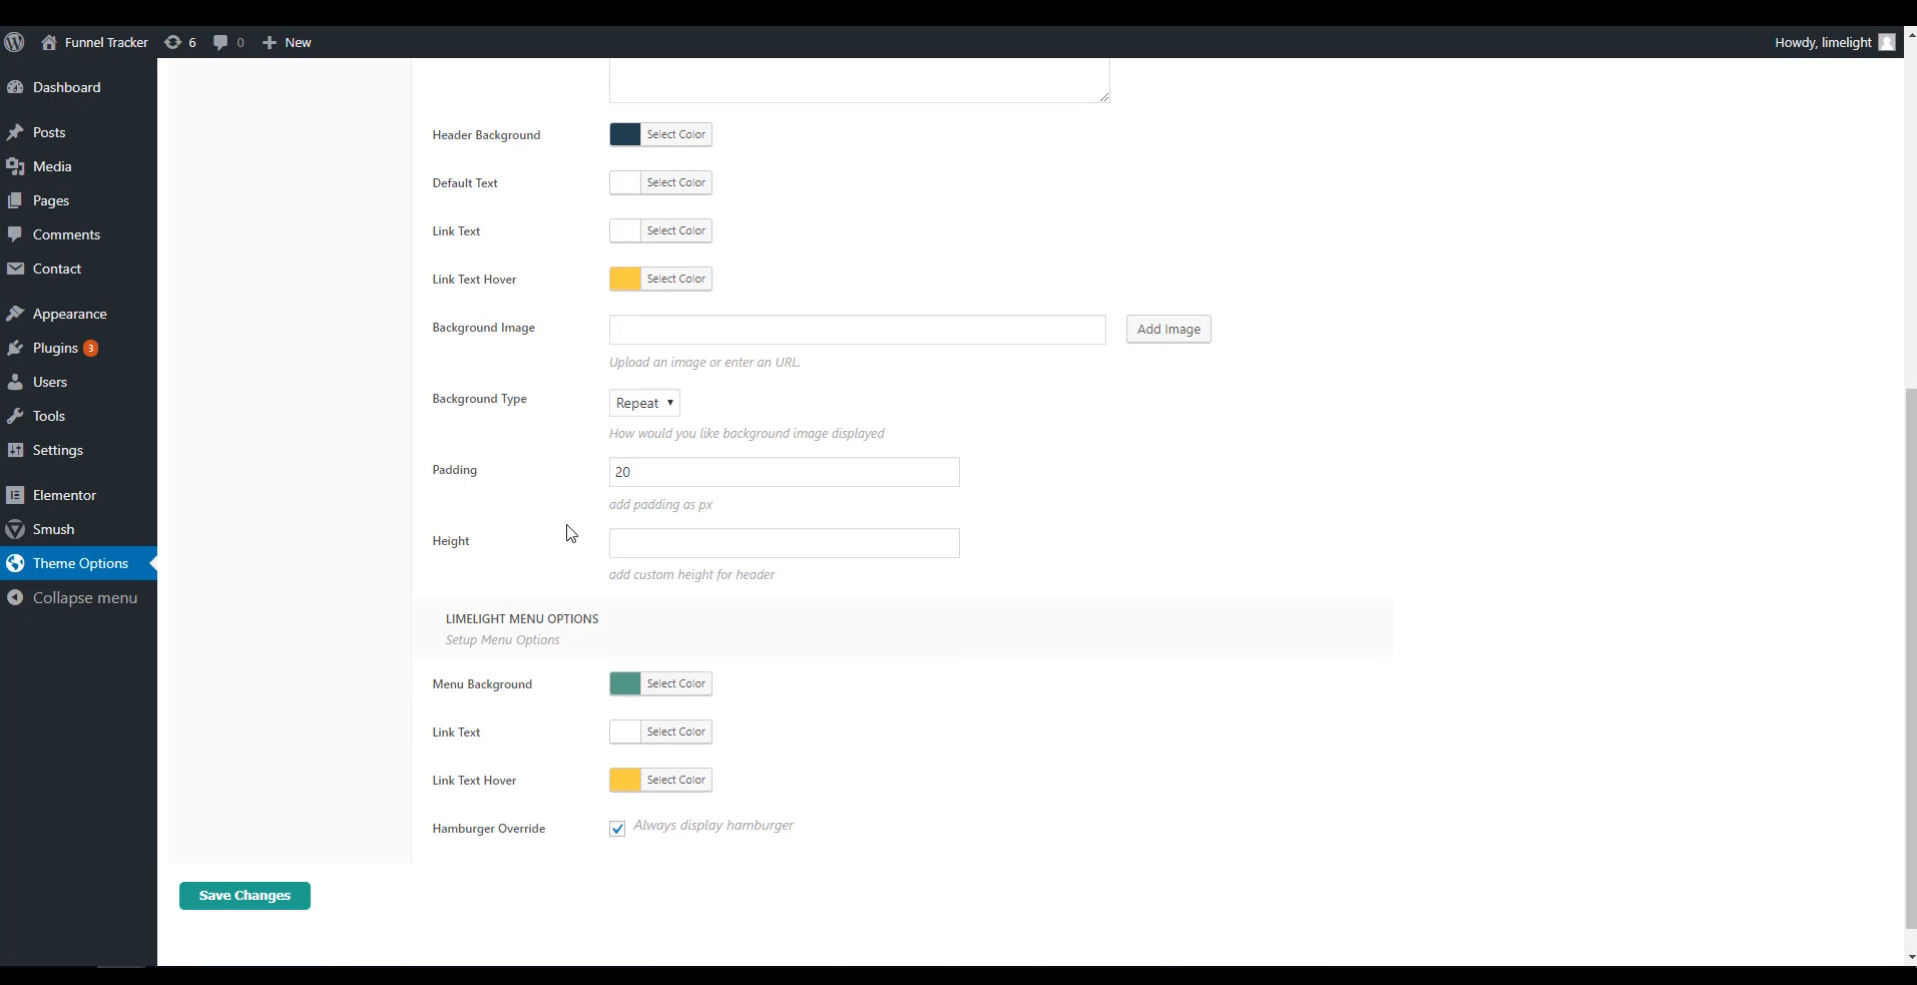This screenshot has width=1917, height=985.
Task: Click into the Height input field
Action: 784,543
